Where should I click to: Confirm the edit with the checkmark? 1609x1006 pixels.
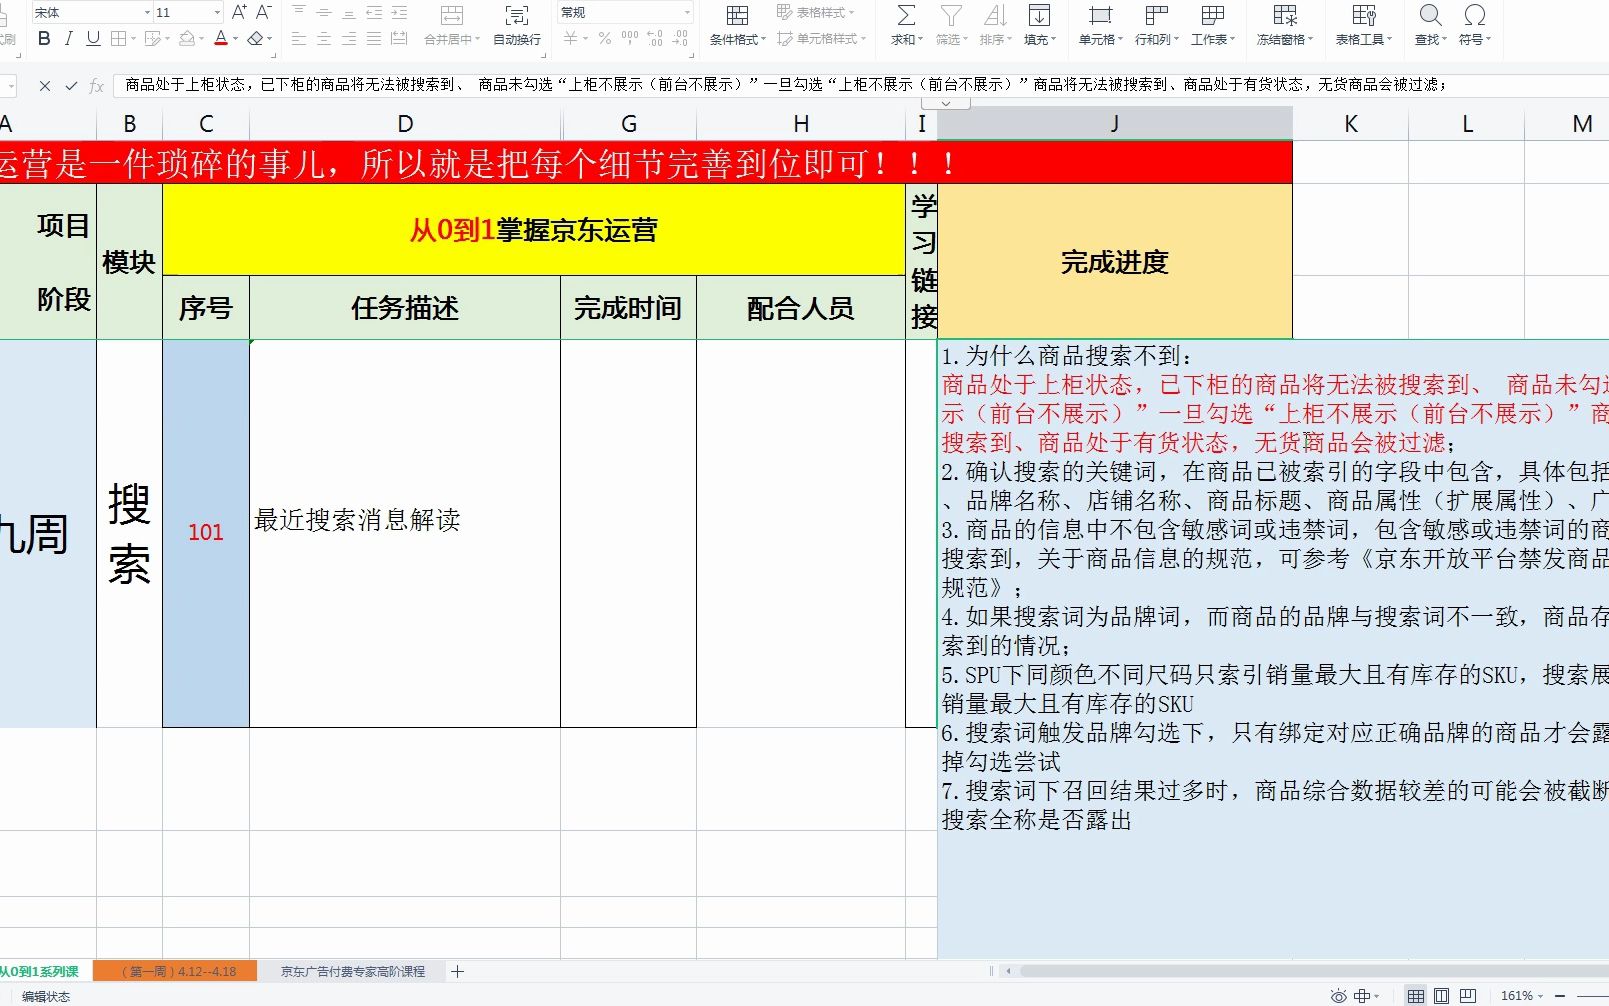pos(71,86)
